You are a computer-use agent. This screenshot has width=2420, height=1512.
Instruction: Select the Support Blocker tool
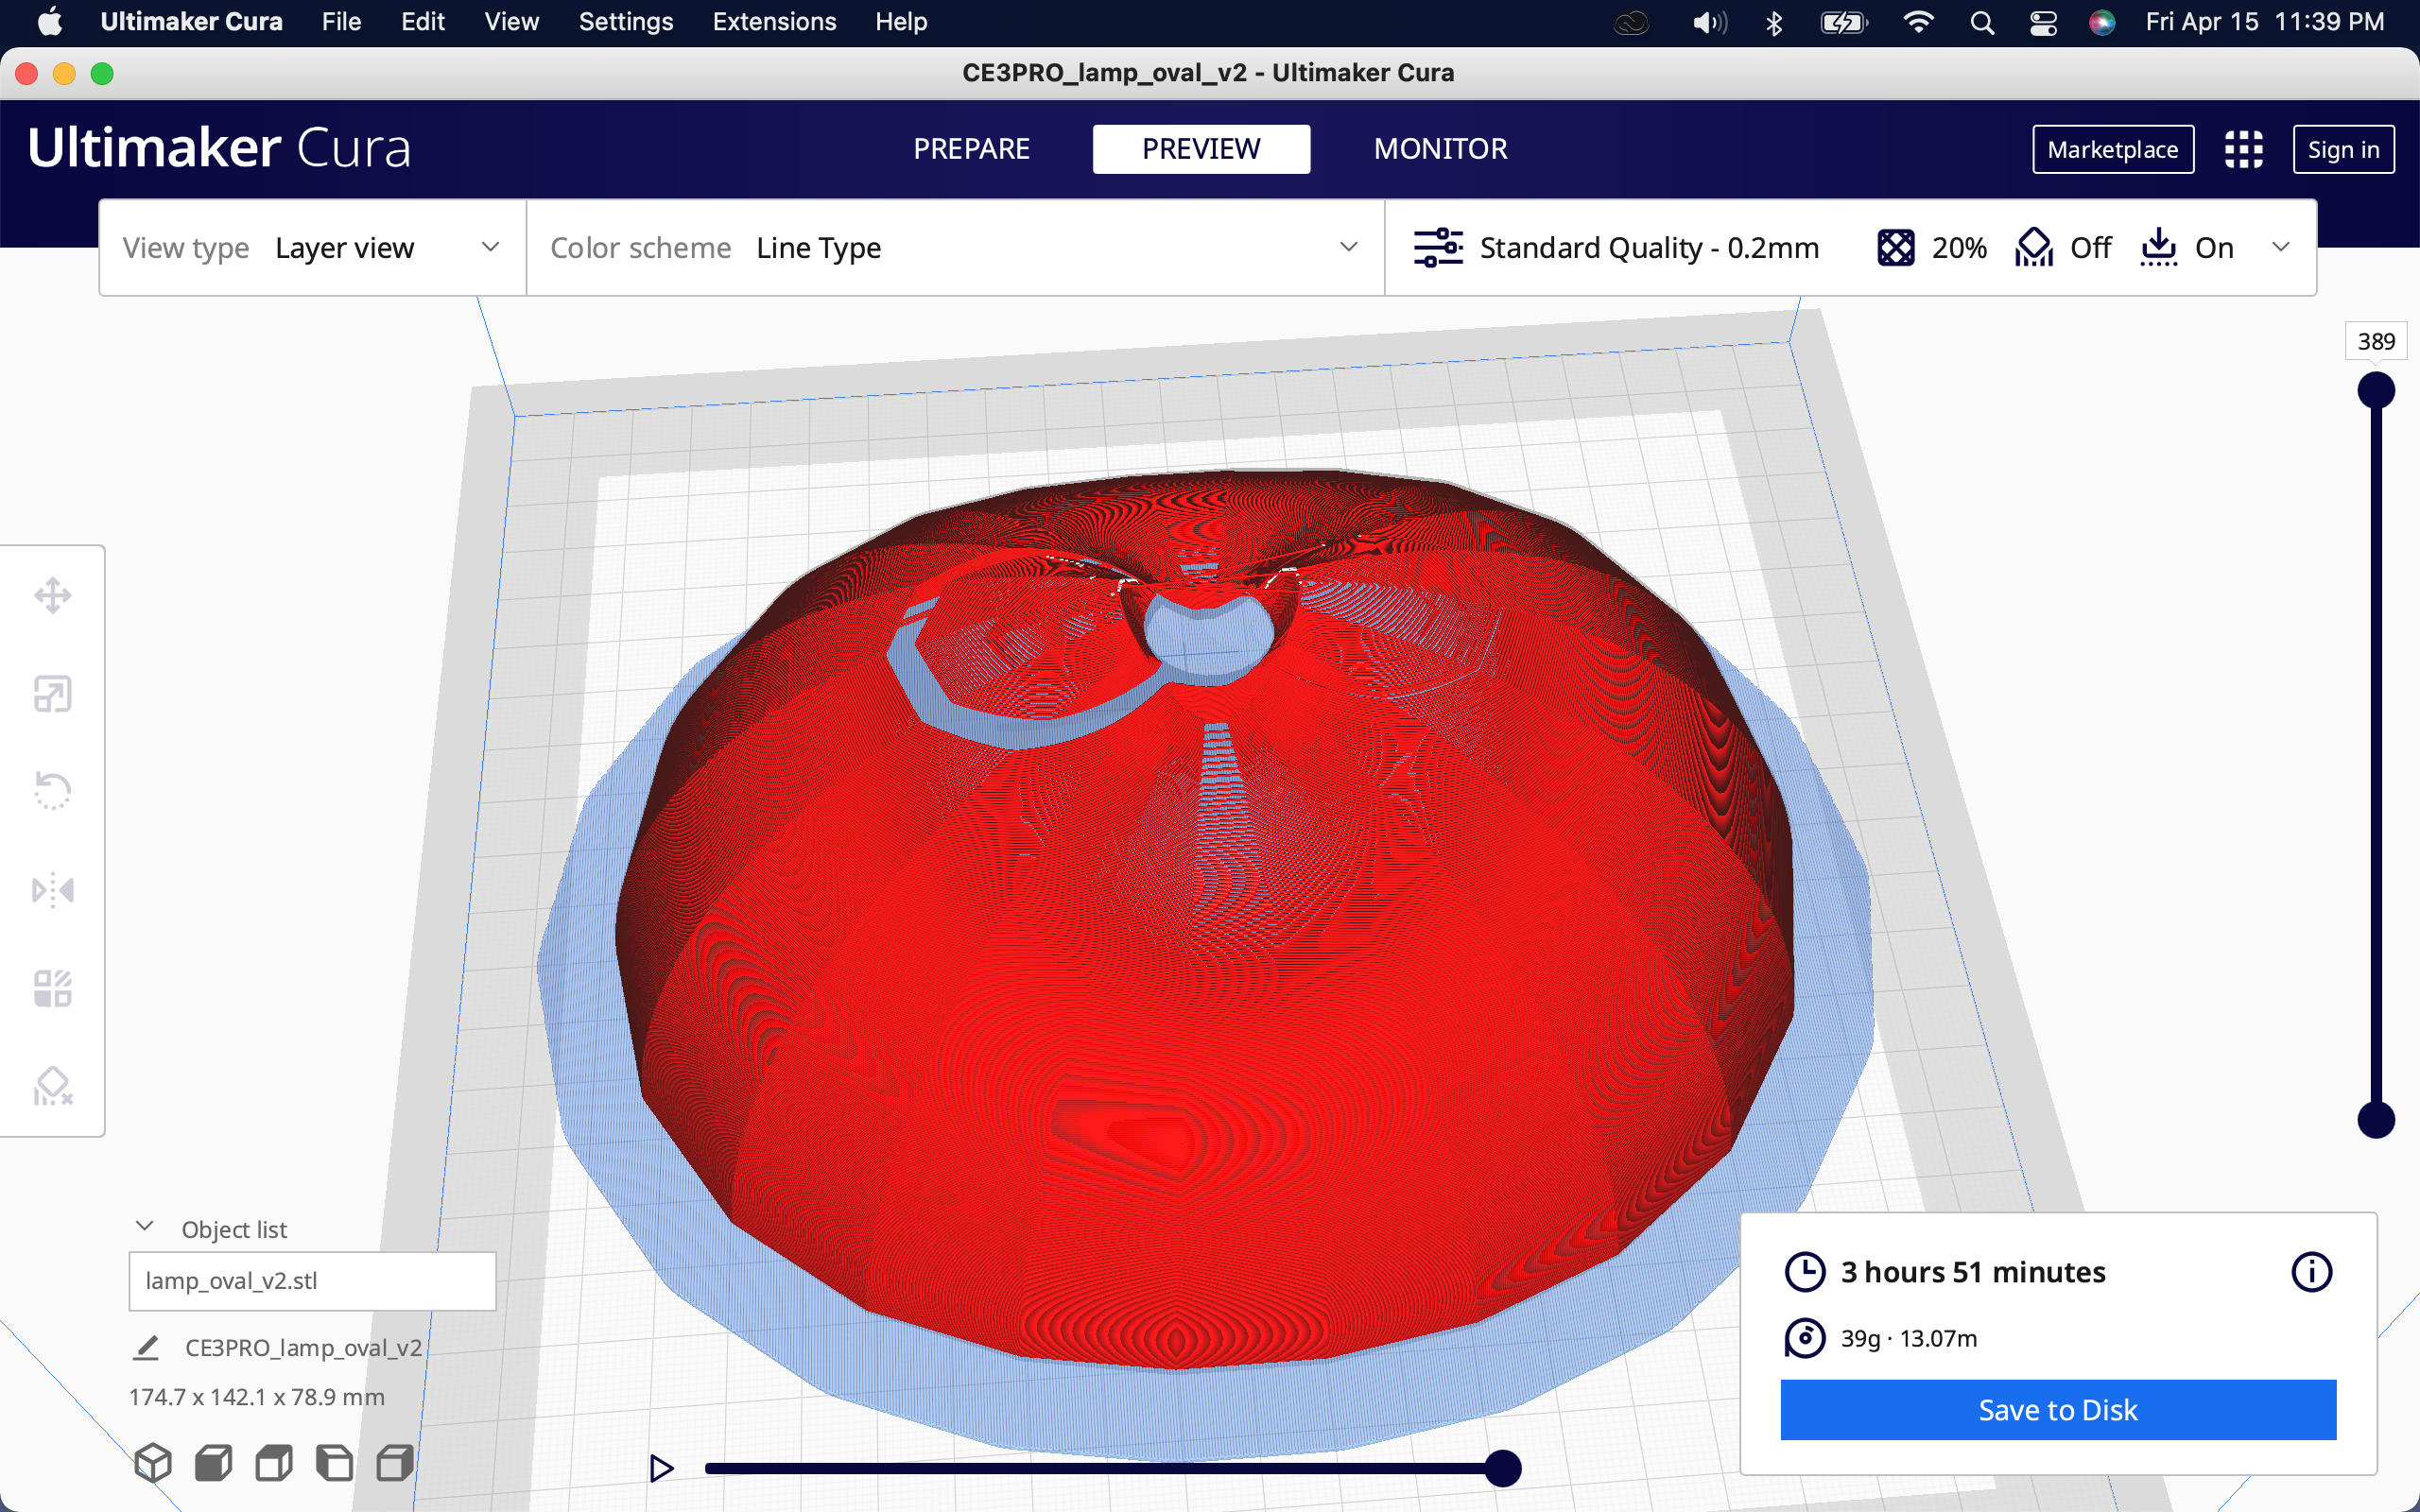[52, 1086]
